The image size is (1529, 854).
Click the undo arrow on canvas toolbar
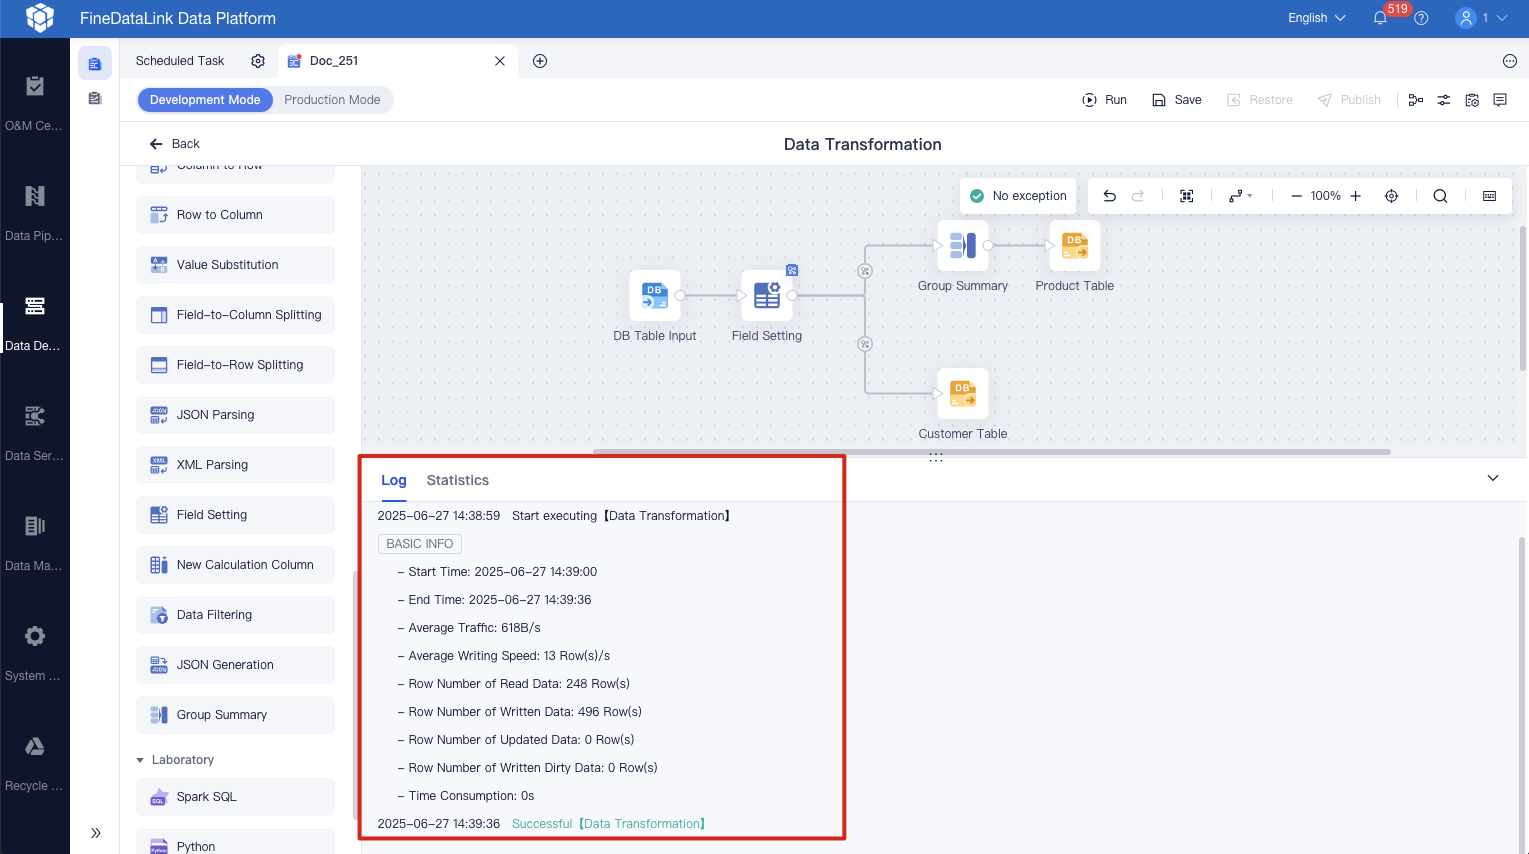(1109, 196)
